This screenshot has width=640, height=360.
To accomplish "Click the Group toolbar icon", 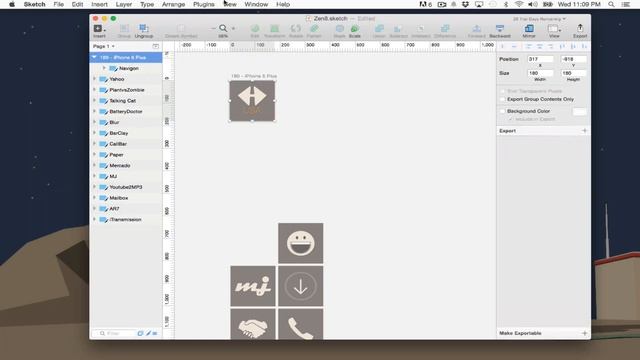I will pos(124,29).
